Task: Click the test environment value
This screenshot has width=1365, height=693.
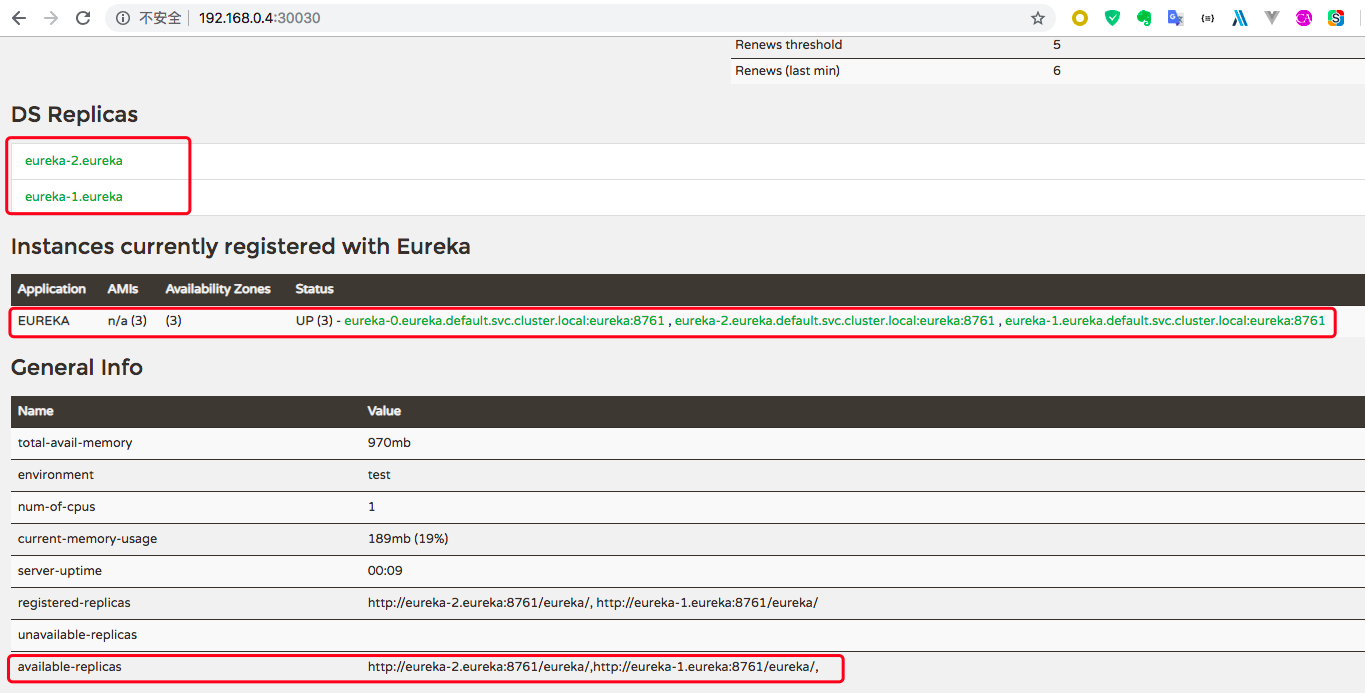Action: [379, 474]
